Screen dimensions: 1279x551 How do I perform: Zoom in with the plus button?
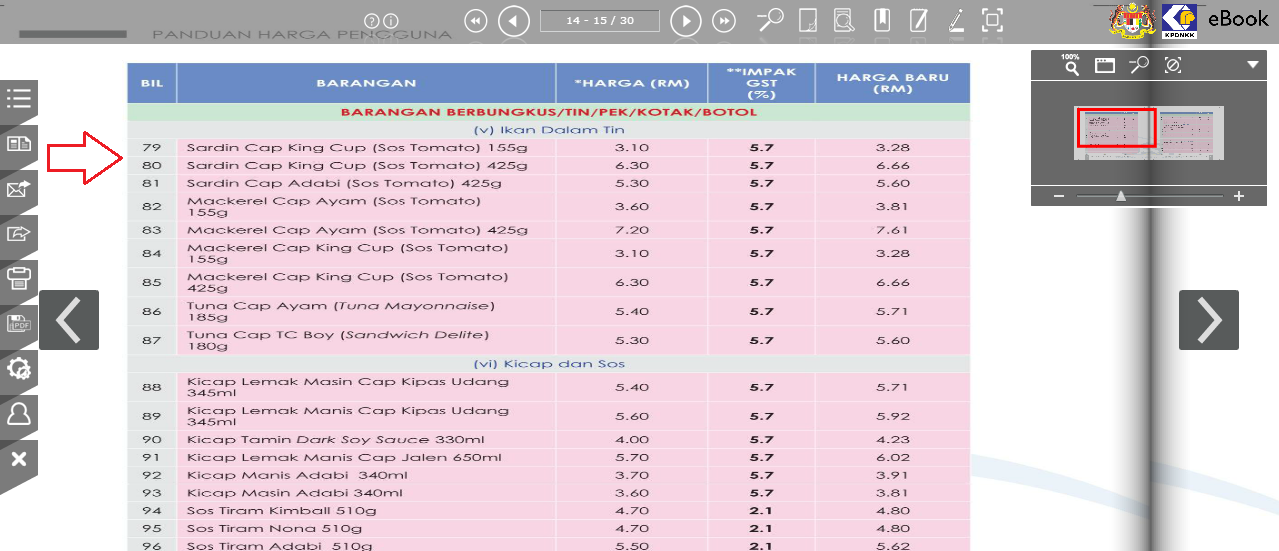1239,197
